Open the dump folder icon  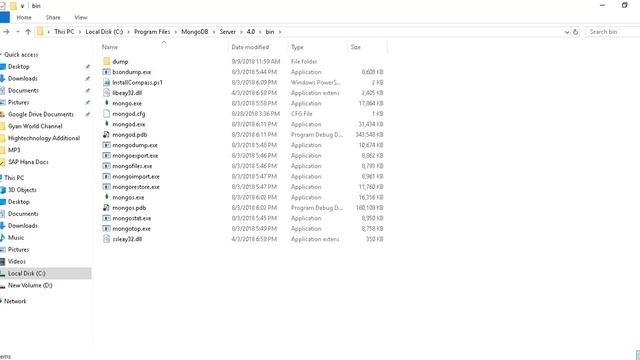107,61
